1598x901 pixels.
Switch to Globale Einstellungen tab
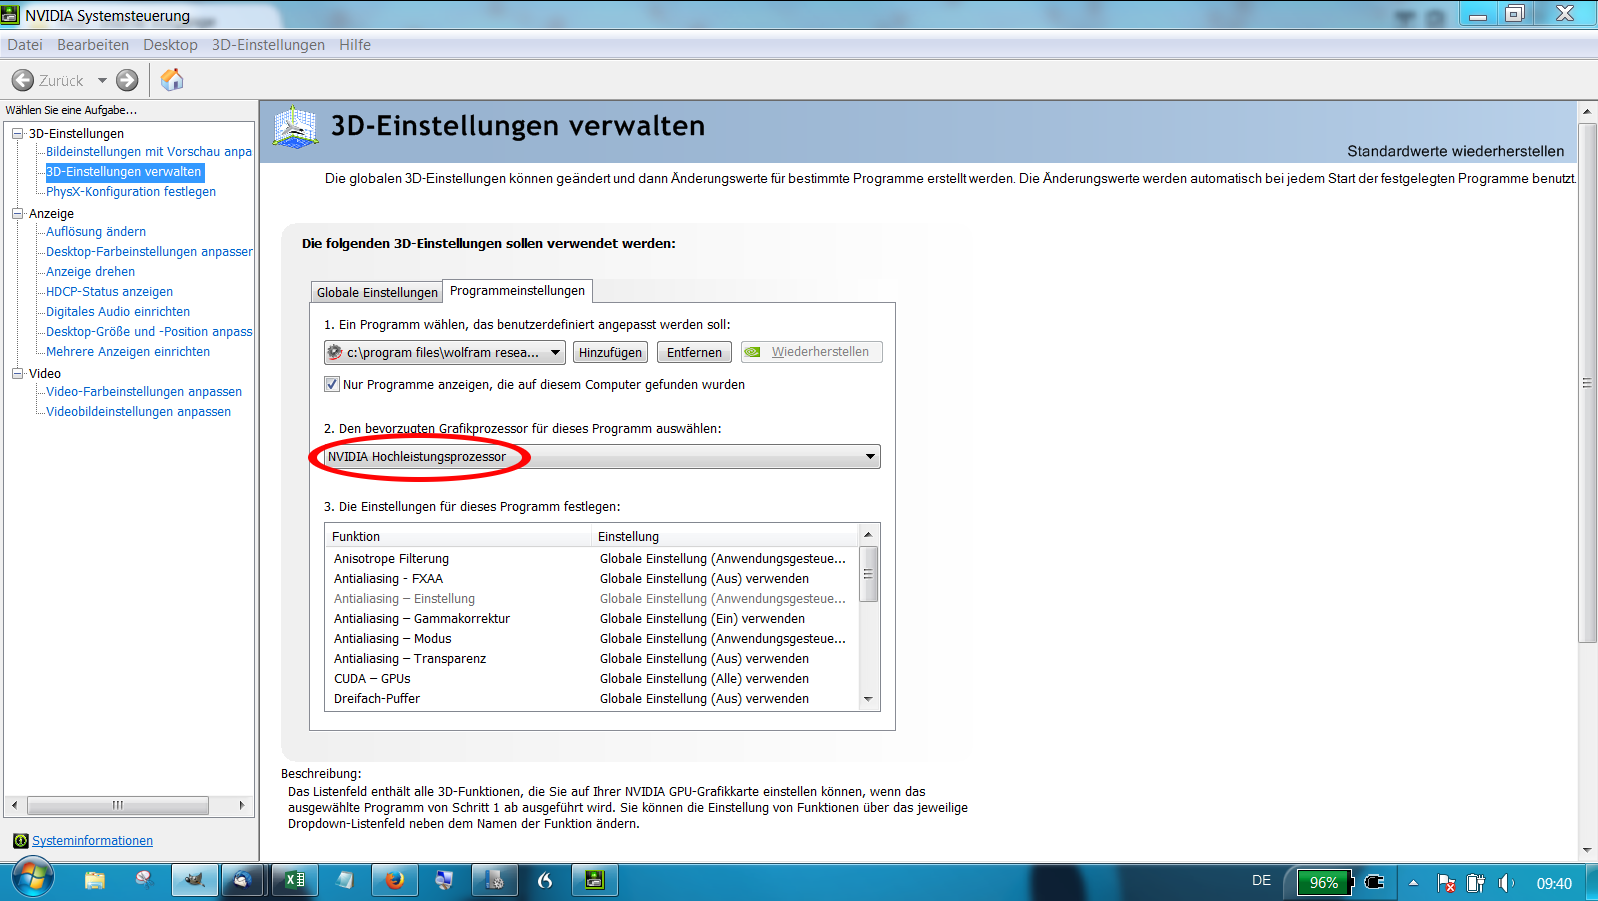click(377, 292)
